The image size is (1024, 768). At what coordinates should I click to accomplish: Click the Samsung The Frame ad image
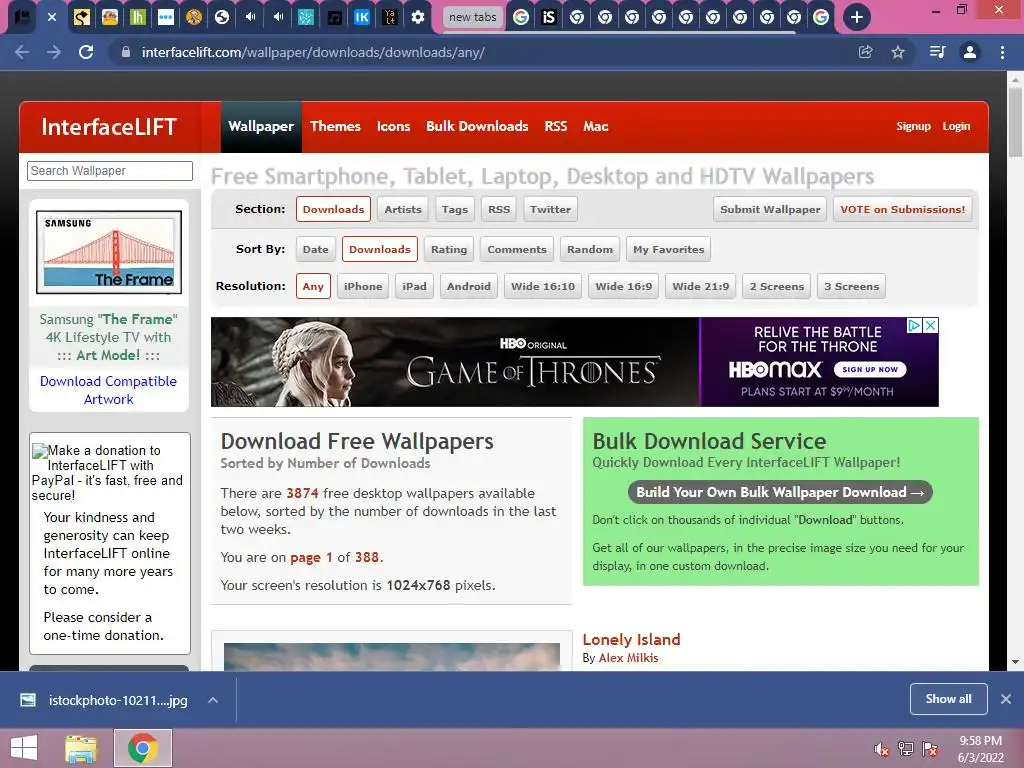click(x=109, y=252)
